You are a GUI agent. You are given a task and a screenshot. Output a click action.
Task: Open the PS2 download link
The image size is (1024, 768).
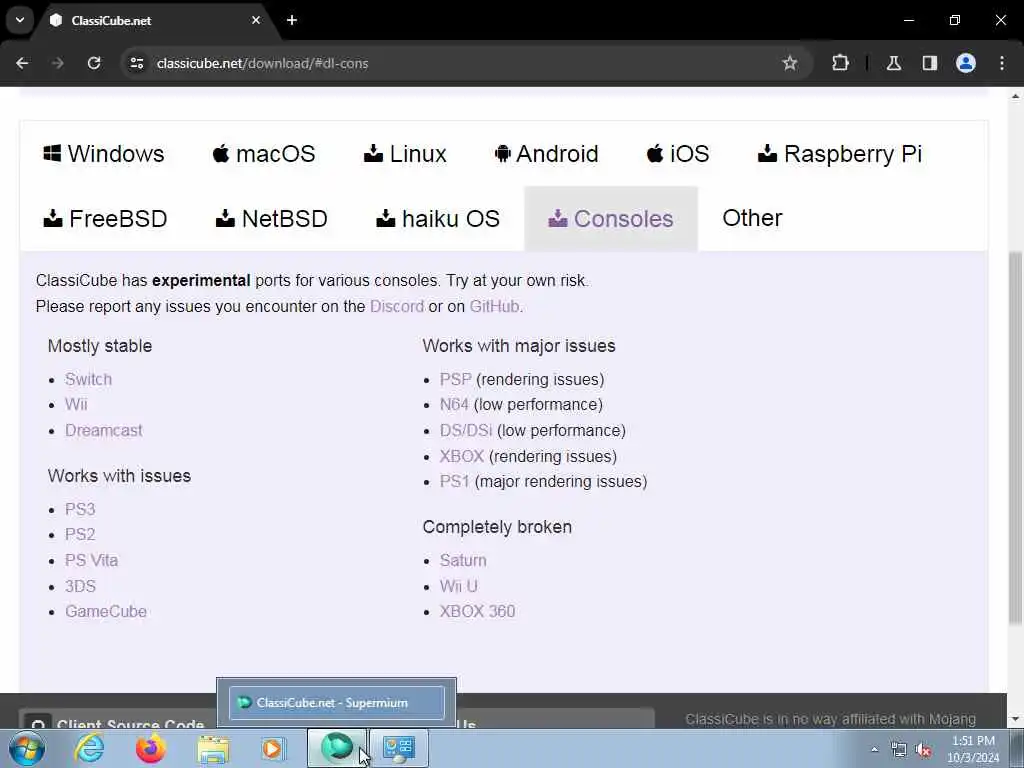[80, 535]
